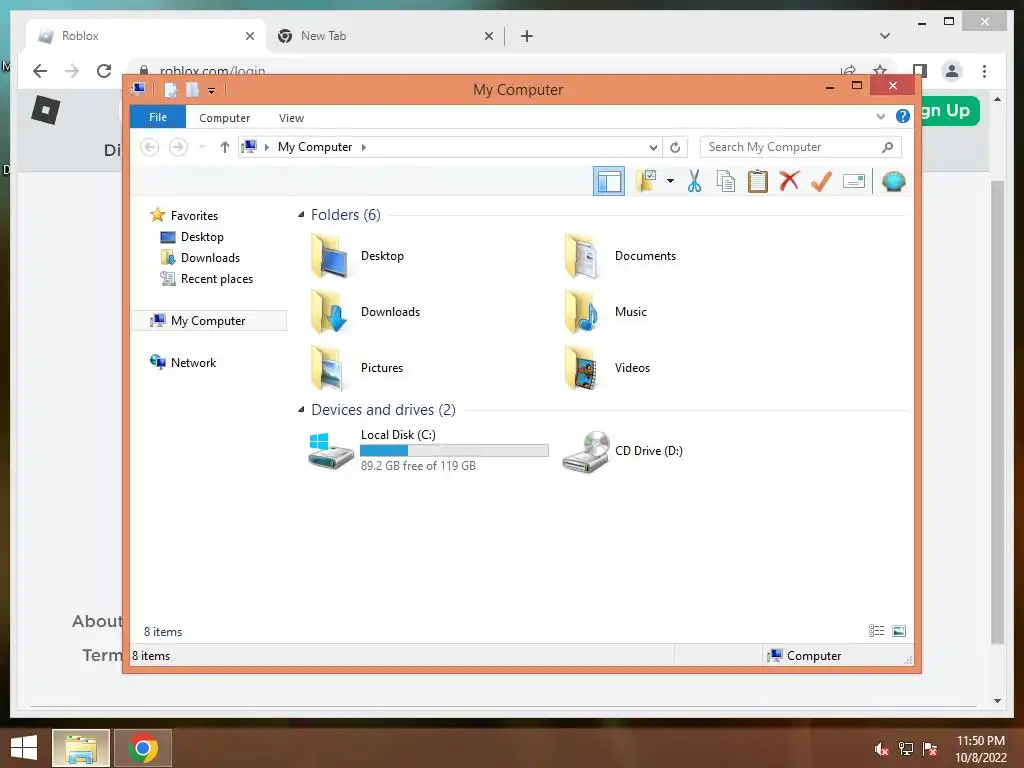The image size is (1024, 768).
Task: Click the Cut scissors icon
Action: point(694,181)
